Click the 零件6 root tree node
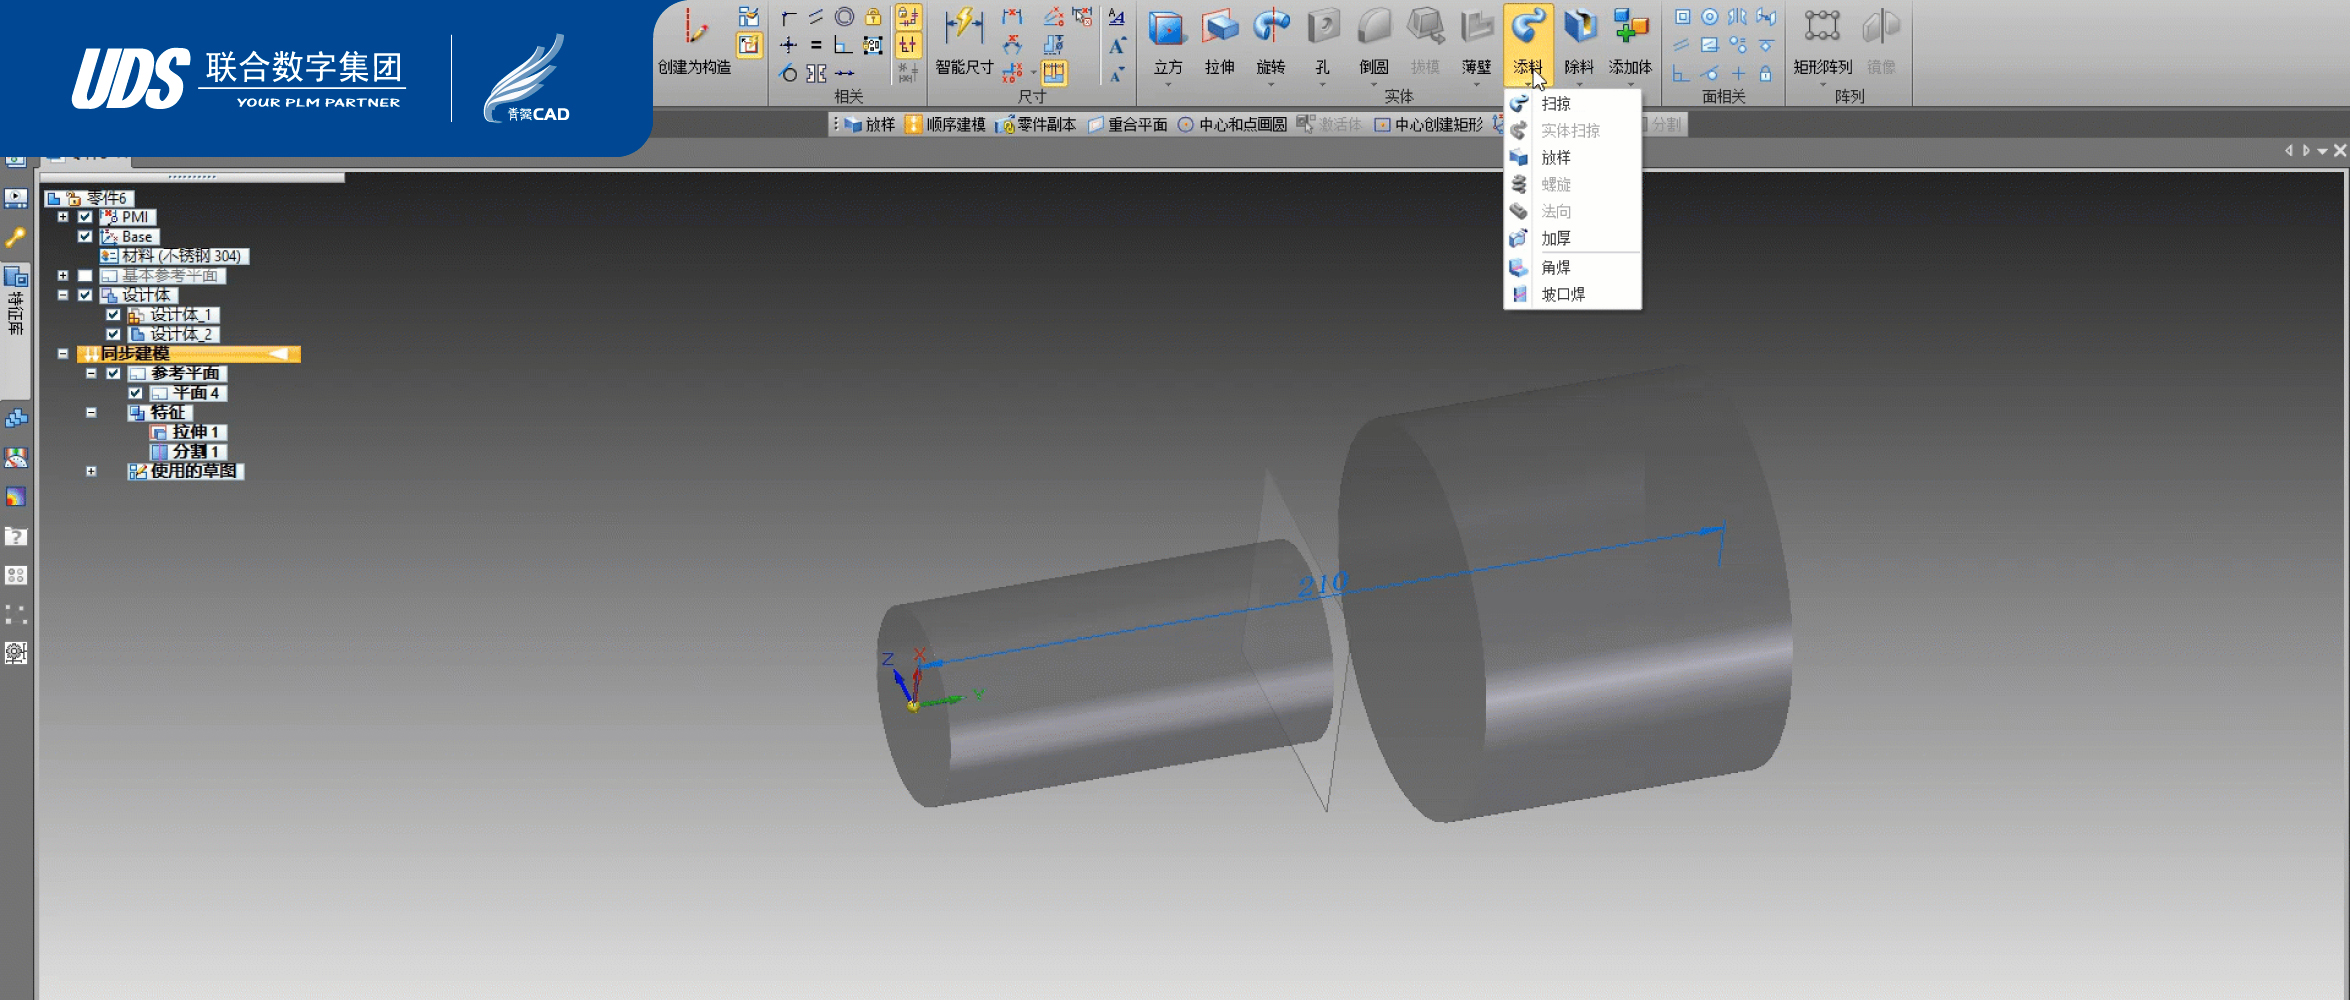Viewport: 2350px width, 1000px height. (x=89, y=198)
